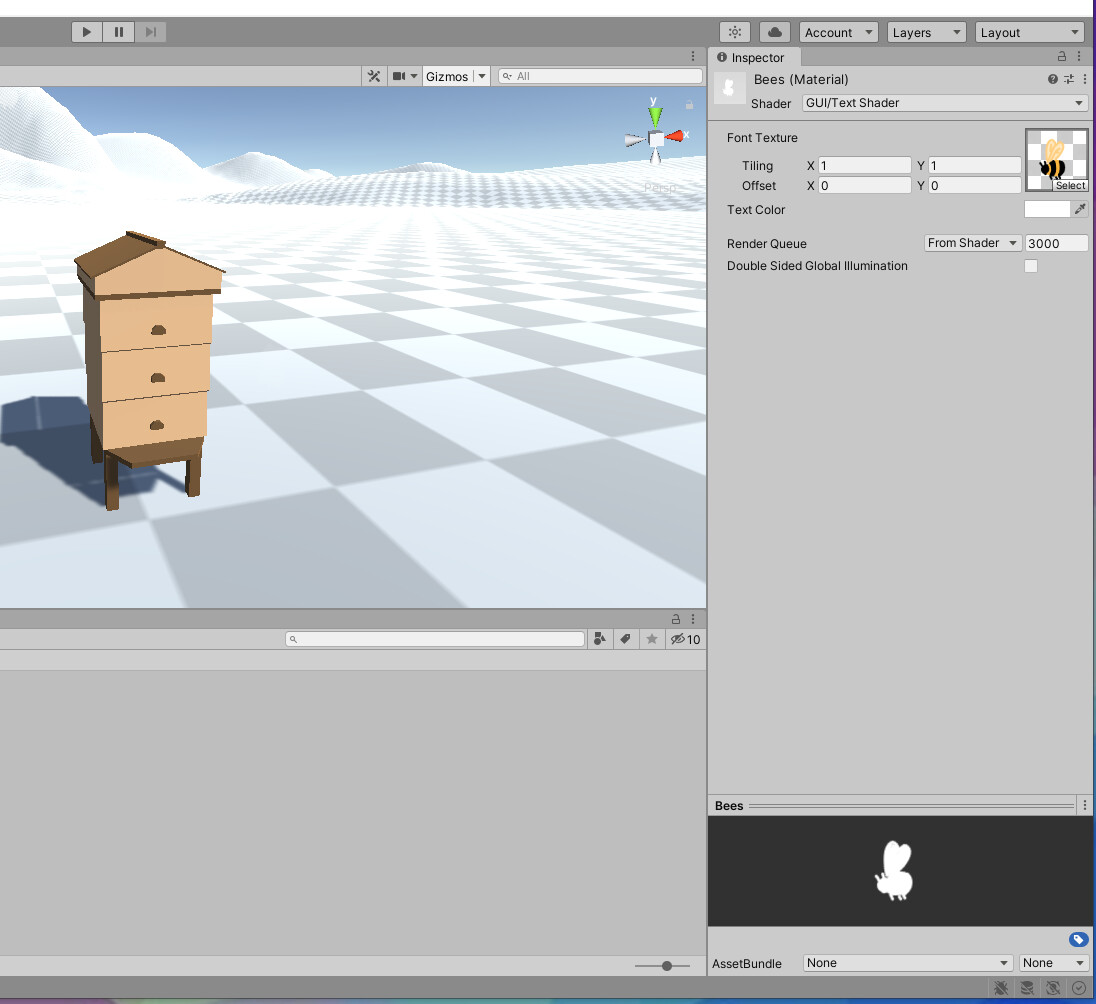
Task: Click the Tiling X input field
Action: 864,165
